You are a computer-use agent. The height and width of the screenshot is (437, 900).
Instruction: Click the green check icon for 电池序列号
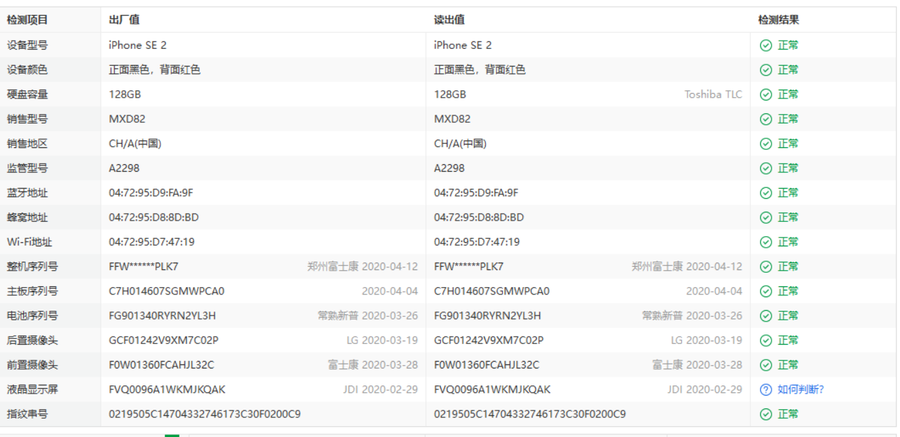coord(765,315)
